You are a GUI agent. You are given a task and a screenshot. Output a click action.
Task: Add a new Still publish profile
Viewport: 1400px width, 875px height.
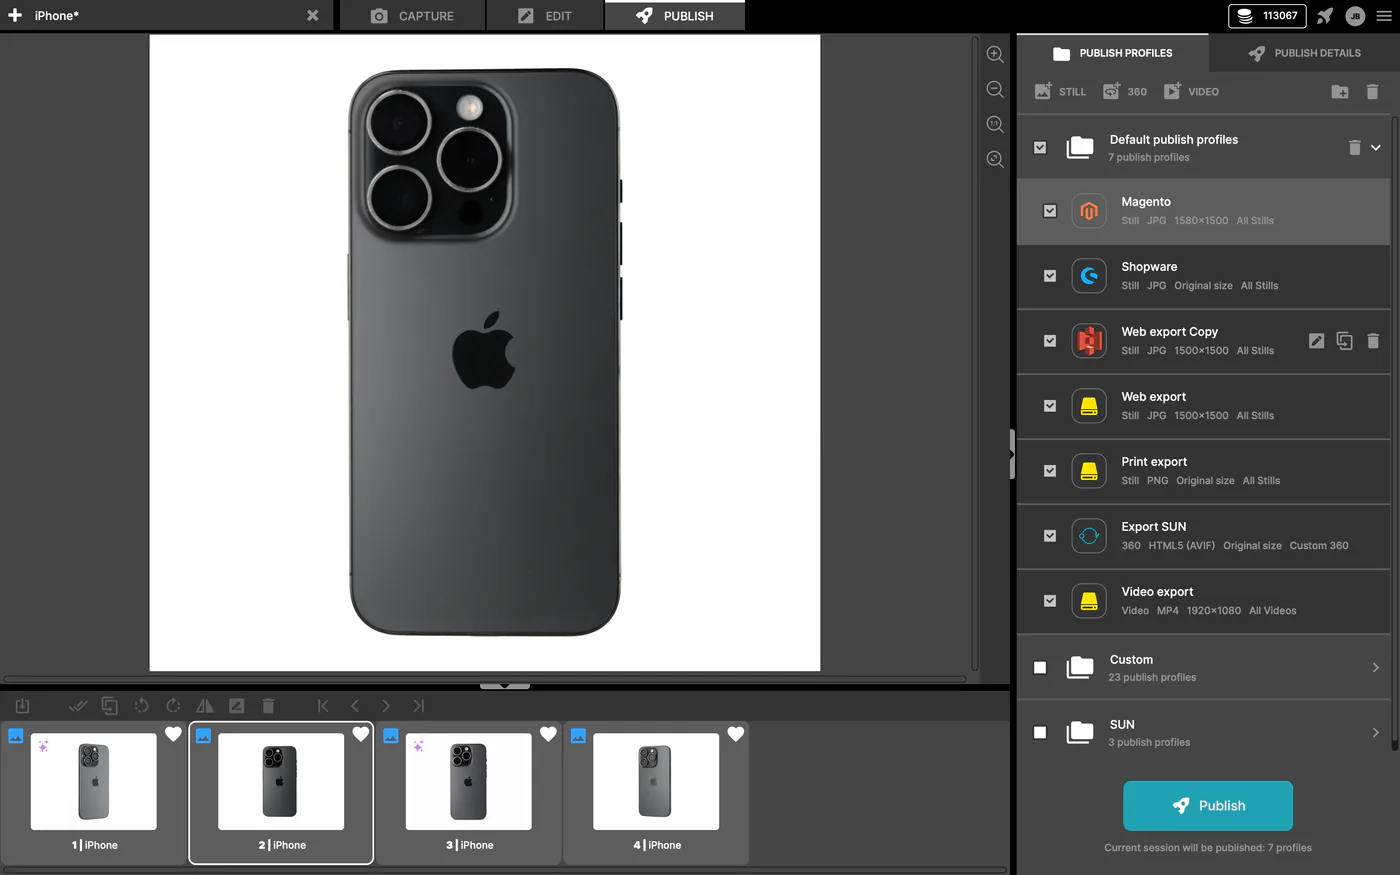tap(1060, 91)
